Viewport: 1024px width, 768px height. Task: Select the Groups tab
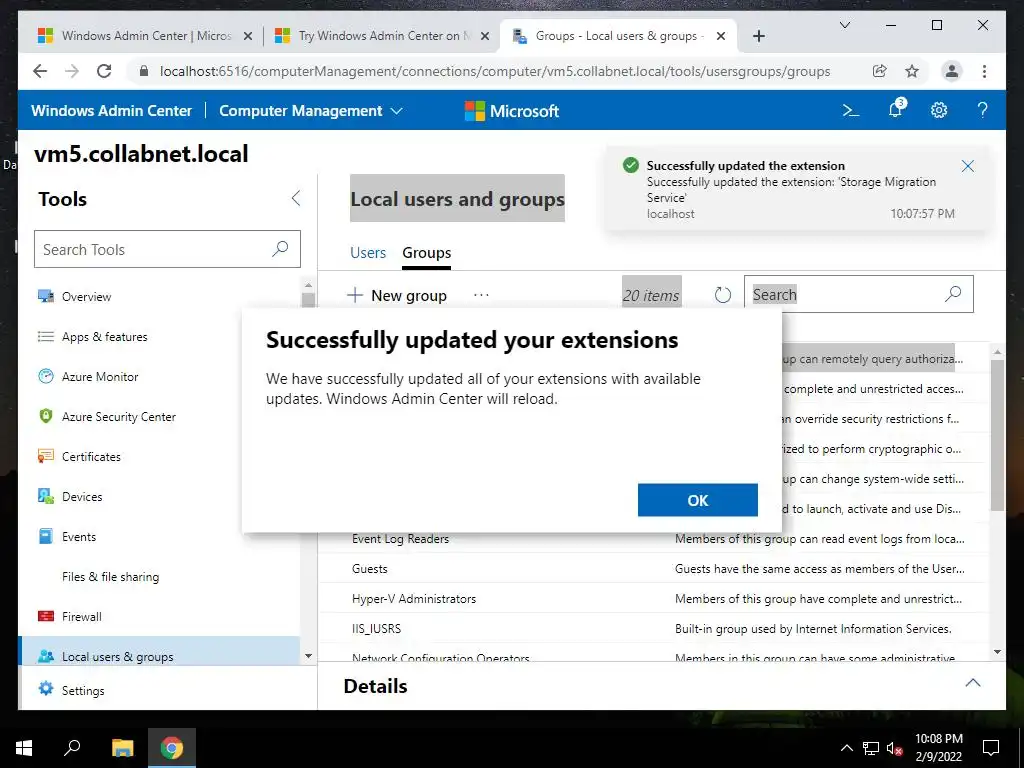[x=426, y=253]
